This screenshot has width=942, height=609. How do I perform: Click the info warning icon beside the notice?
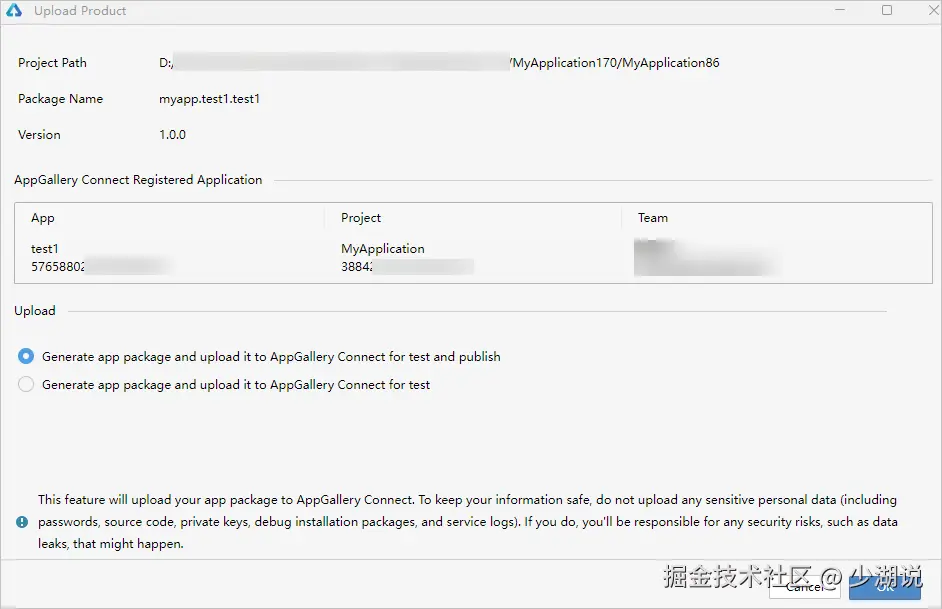point(22,522)
